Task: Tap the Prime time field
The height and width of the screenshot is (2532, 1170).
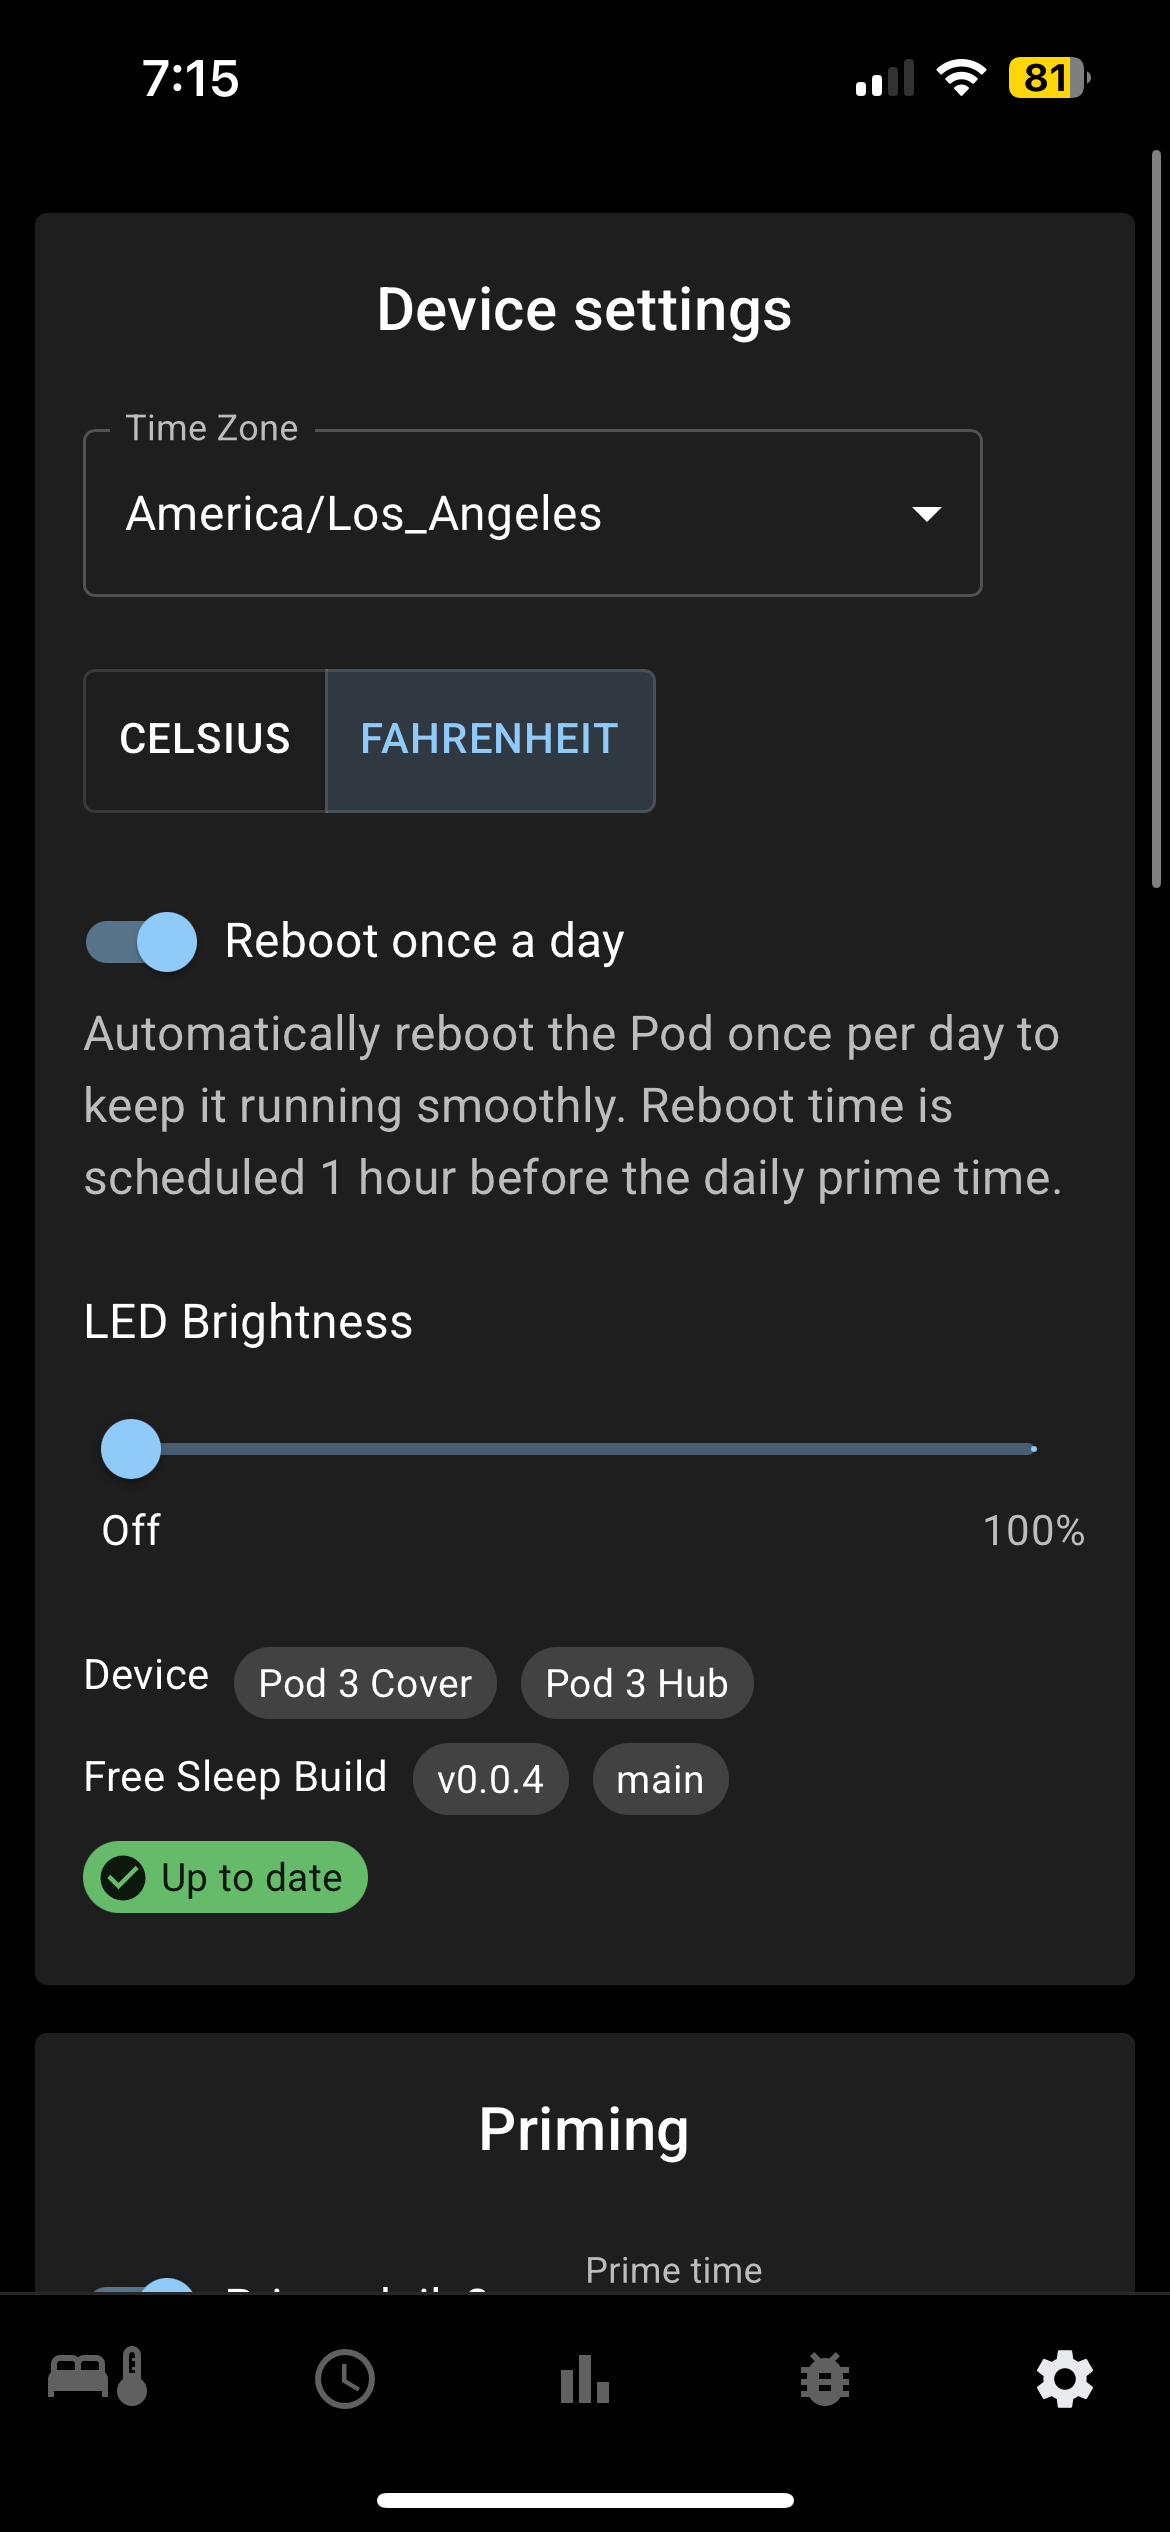Action: click(x=674, y=2271)
